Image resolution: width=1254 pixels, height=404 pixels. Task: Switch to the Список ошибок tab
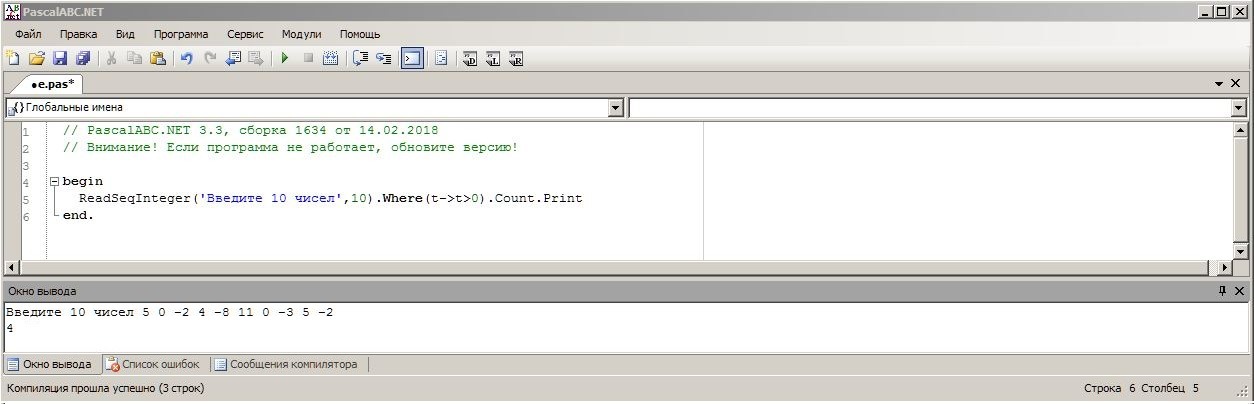tap(153, 364)
